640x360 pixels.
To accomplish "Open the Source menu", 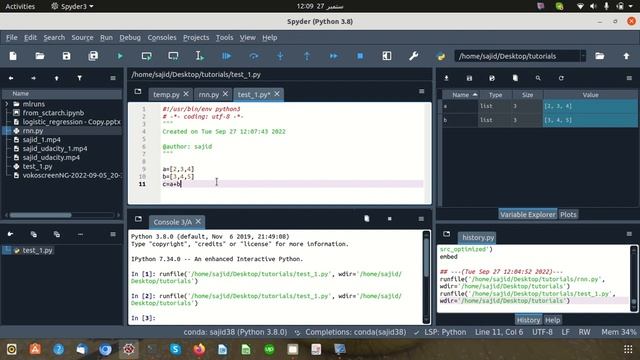I will pos(82,38).
